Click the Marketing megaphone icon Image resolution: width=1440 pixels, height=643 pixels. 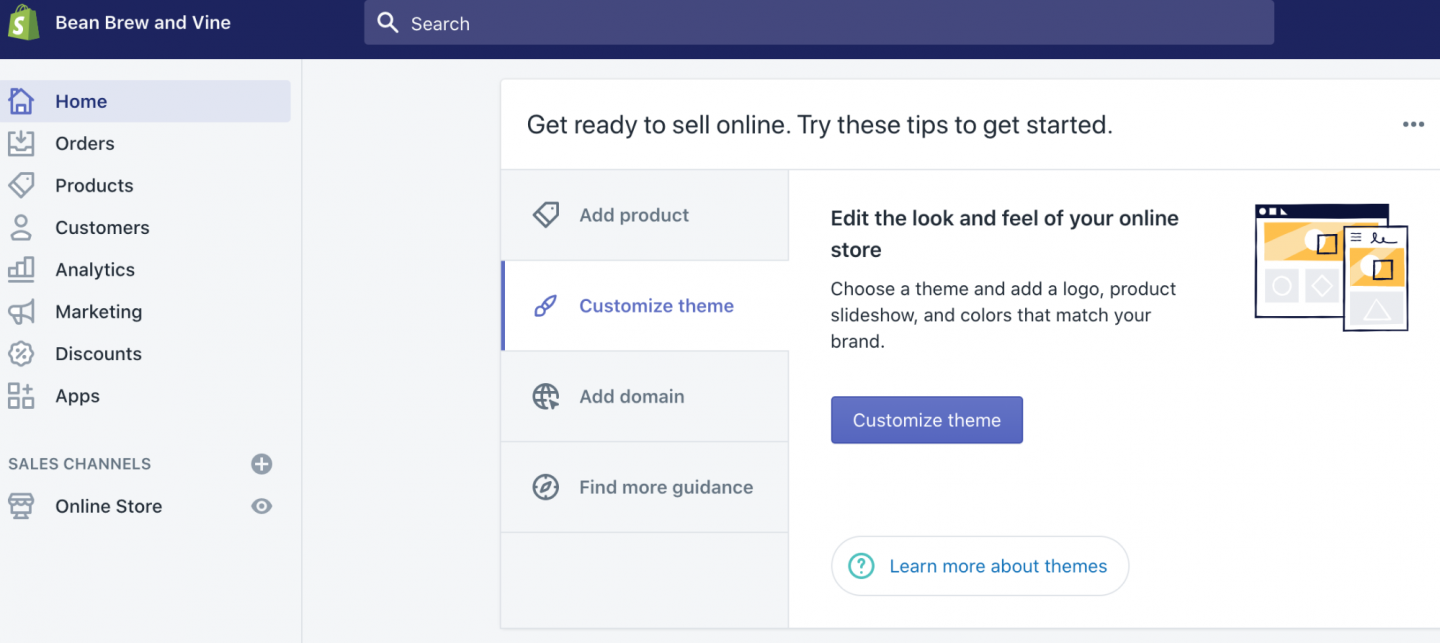pos(21,312)
